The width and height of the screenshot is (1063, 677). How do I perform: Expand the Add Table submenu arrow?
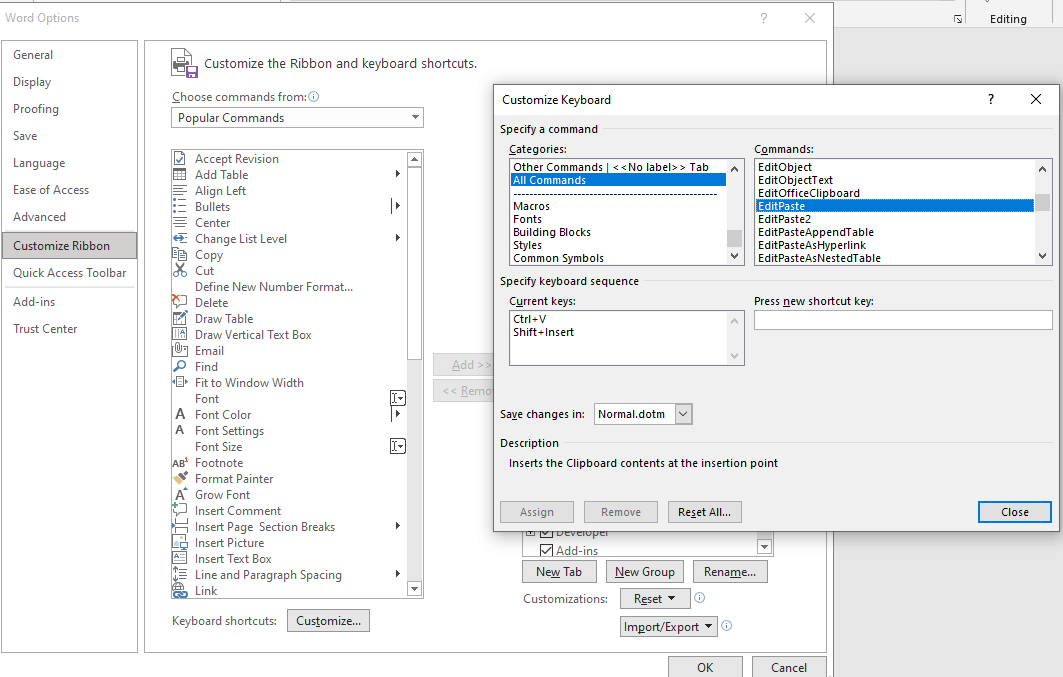pyautogui.click(x=397, y=174)
